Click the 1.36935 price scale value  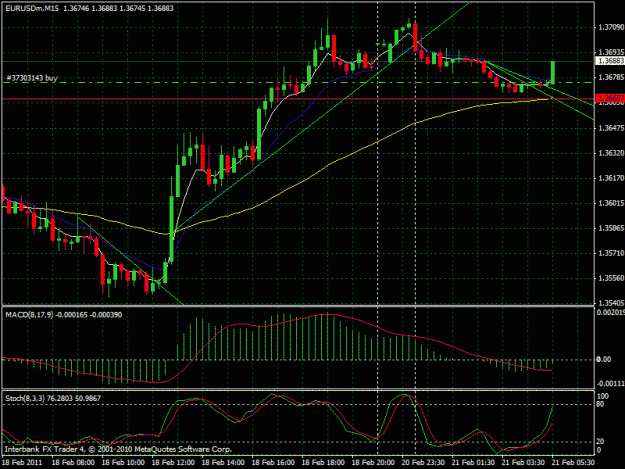[611, 52]
